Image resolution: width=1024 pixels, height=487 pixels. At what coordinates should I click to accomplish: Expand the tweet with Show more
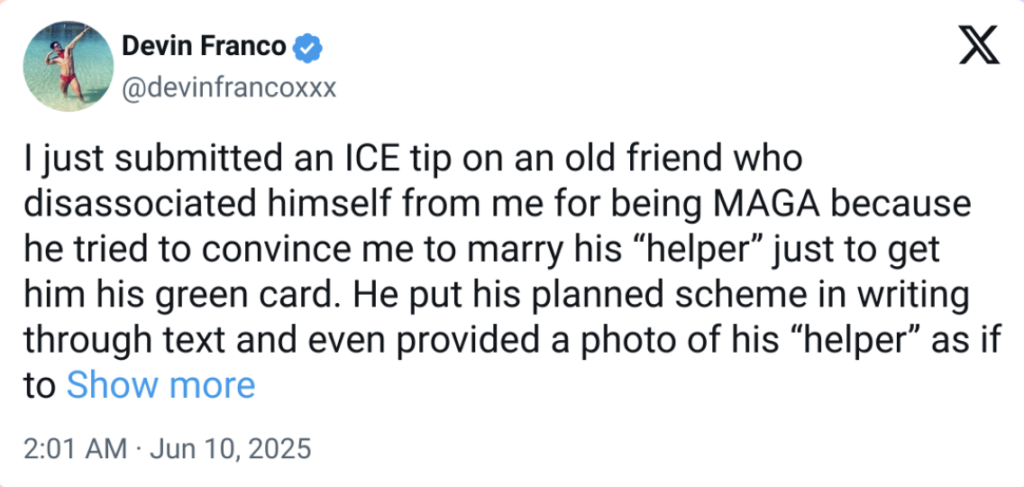[x=161, y=386]
